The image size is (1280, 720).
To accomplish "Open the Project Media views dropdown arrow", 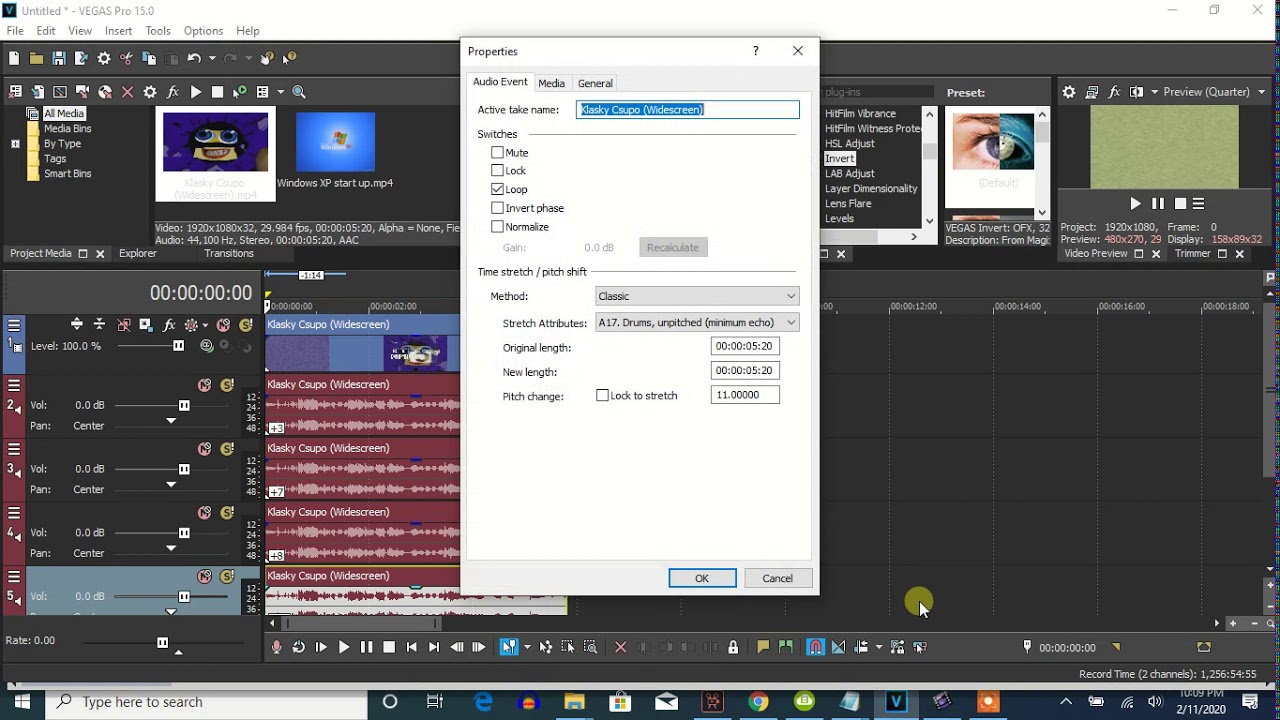I will click(x=280, y=92).
